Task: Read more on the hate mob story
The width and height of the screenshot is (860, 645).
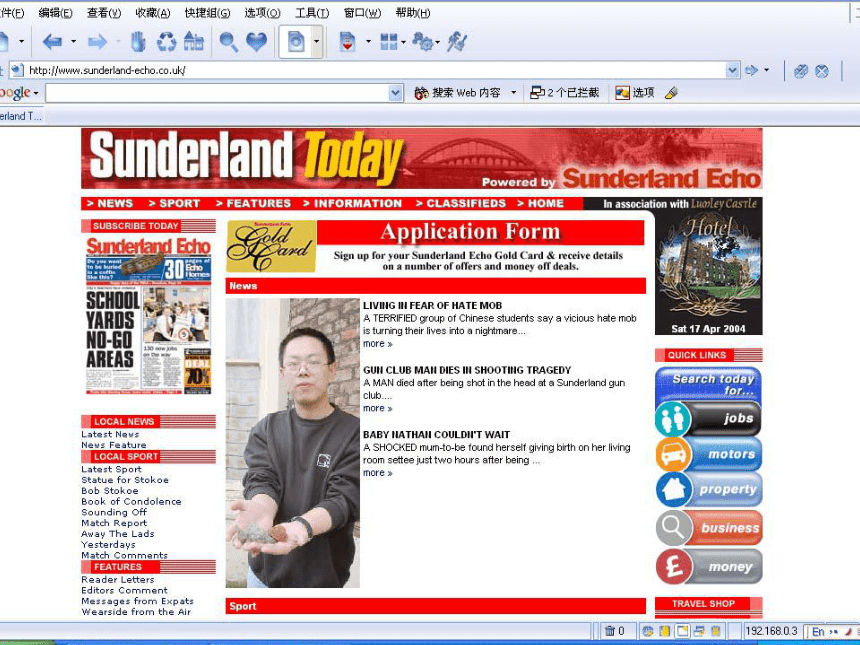Action: [x=377, y=344]
